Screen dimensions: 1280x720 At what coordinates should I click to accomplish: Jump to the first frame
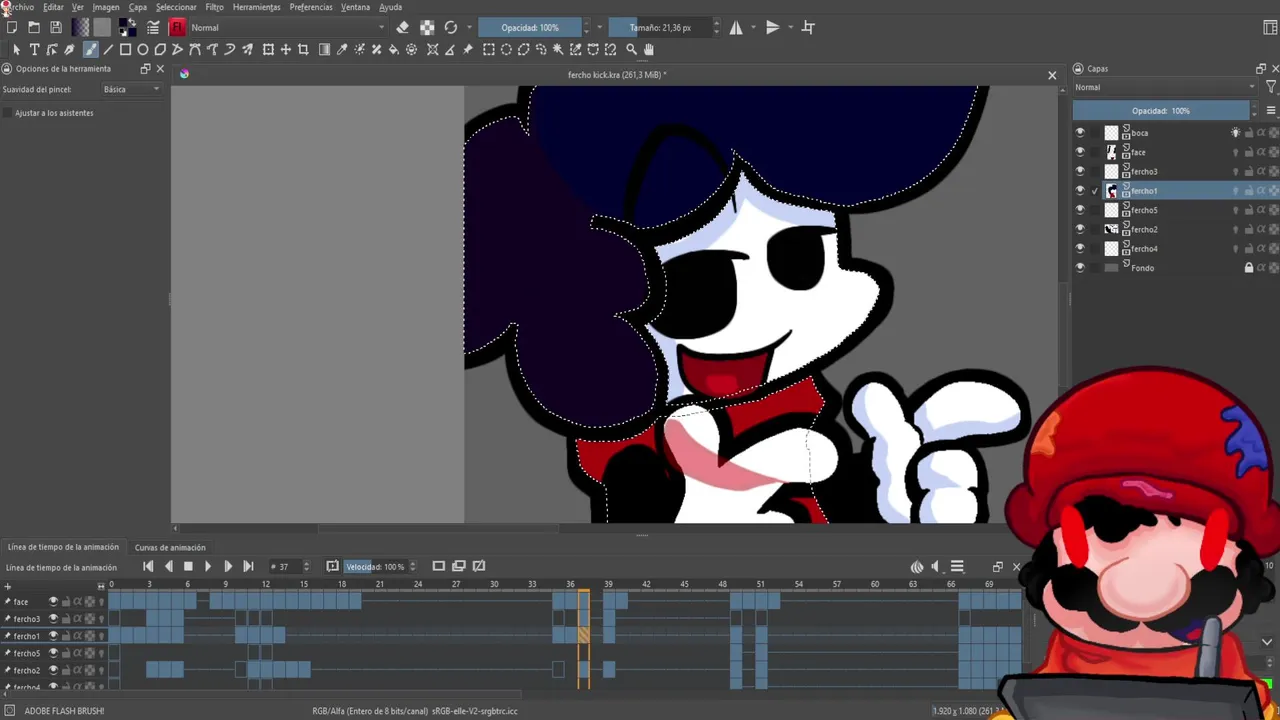pyautogui.click(x=148, y=567)
